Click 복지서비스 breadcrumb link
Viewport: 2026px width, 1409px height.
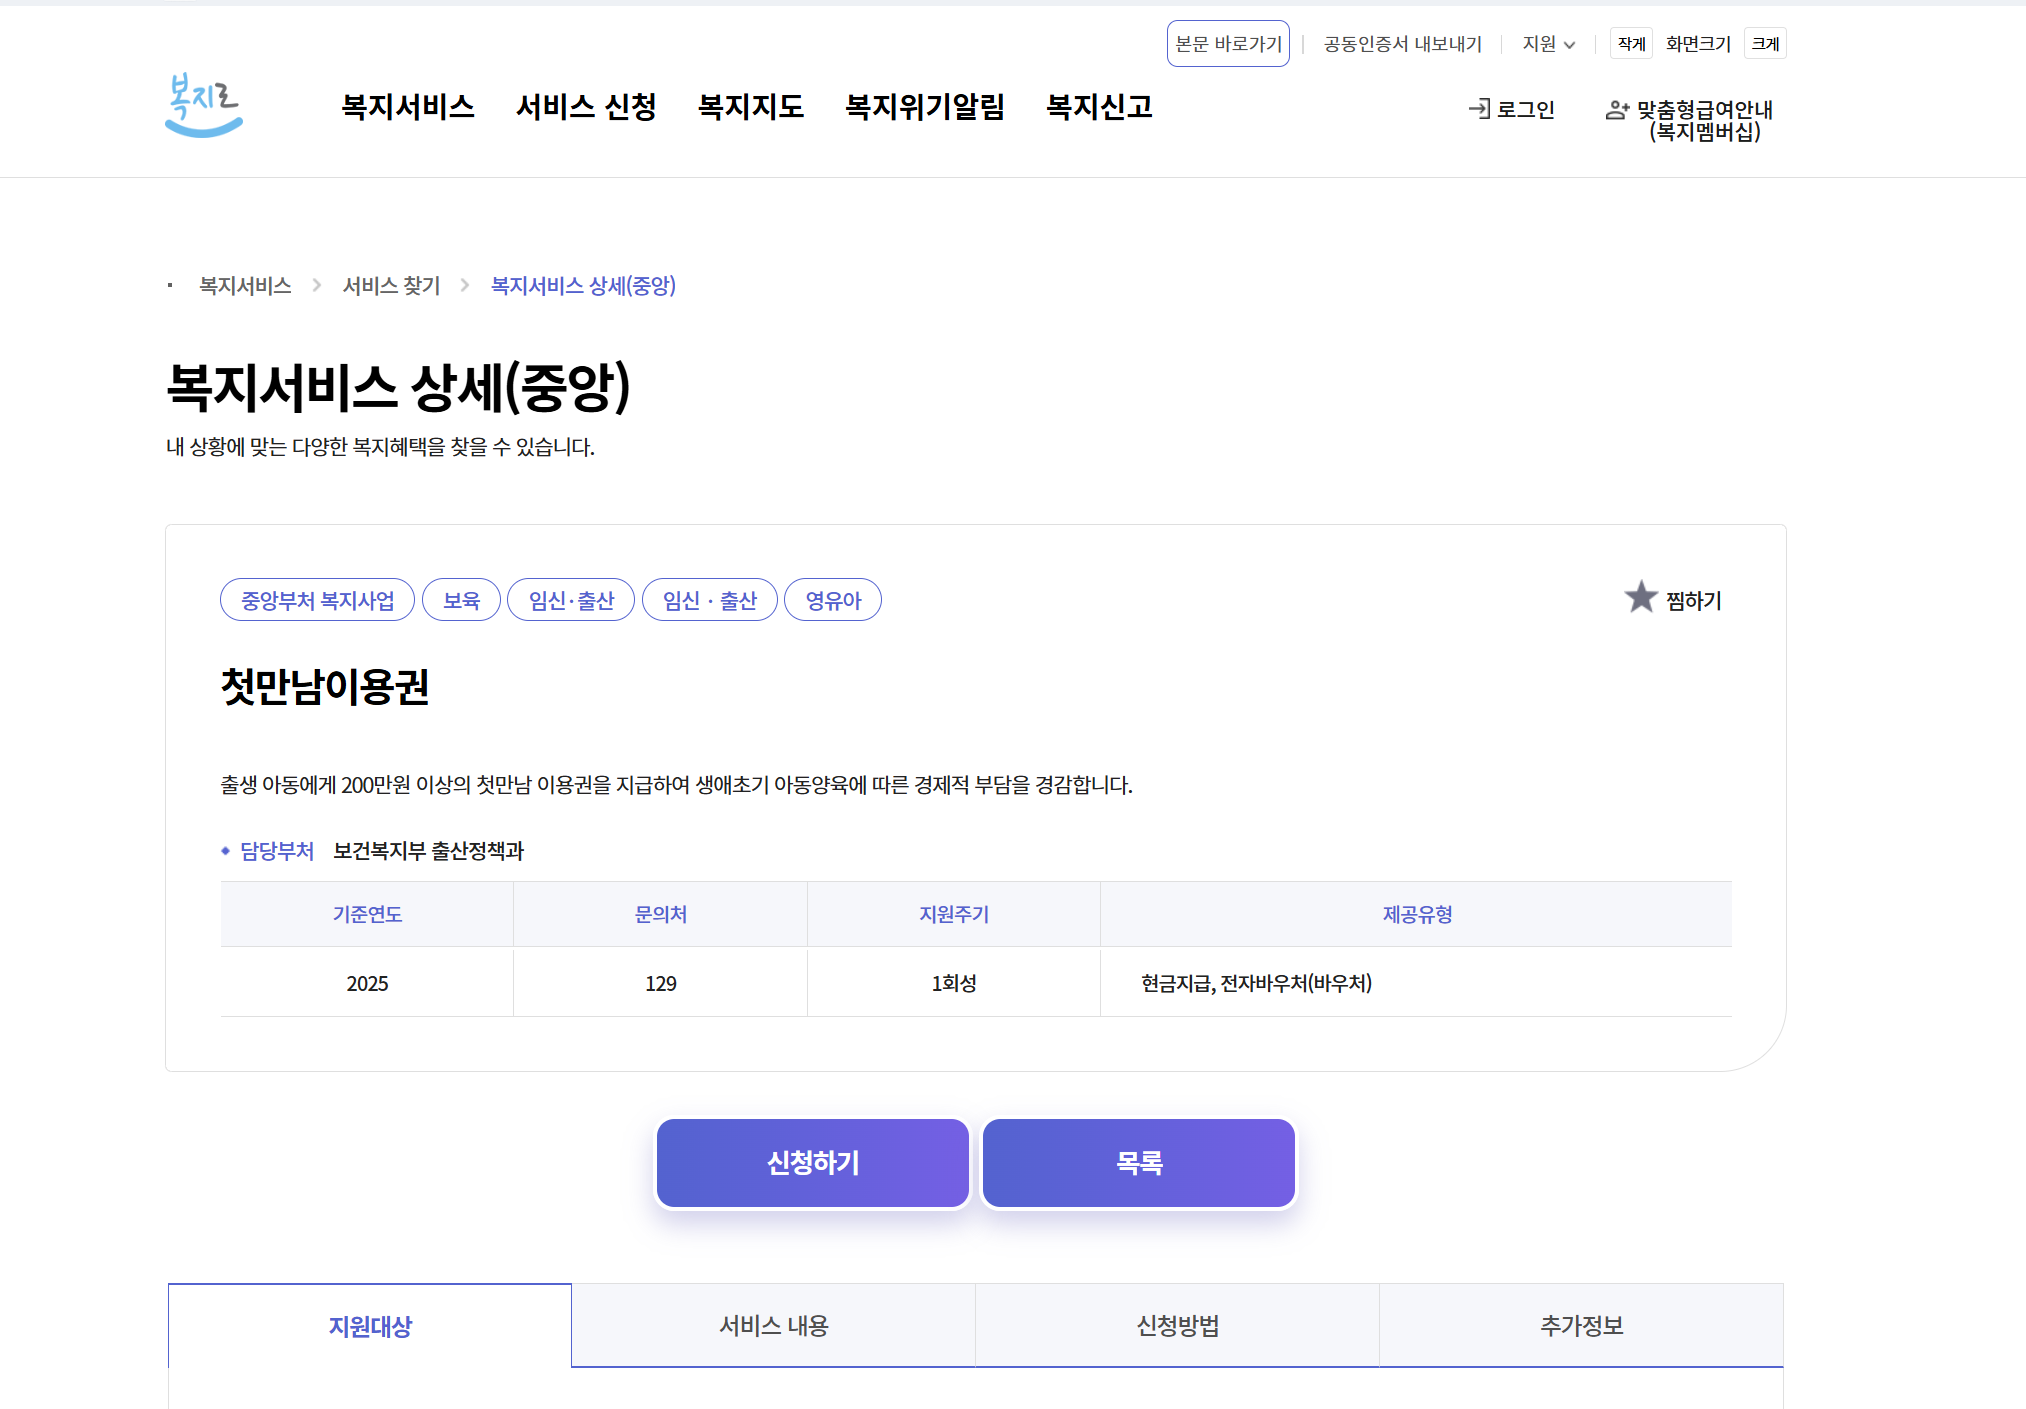[245, 286]
